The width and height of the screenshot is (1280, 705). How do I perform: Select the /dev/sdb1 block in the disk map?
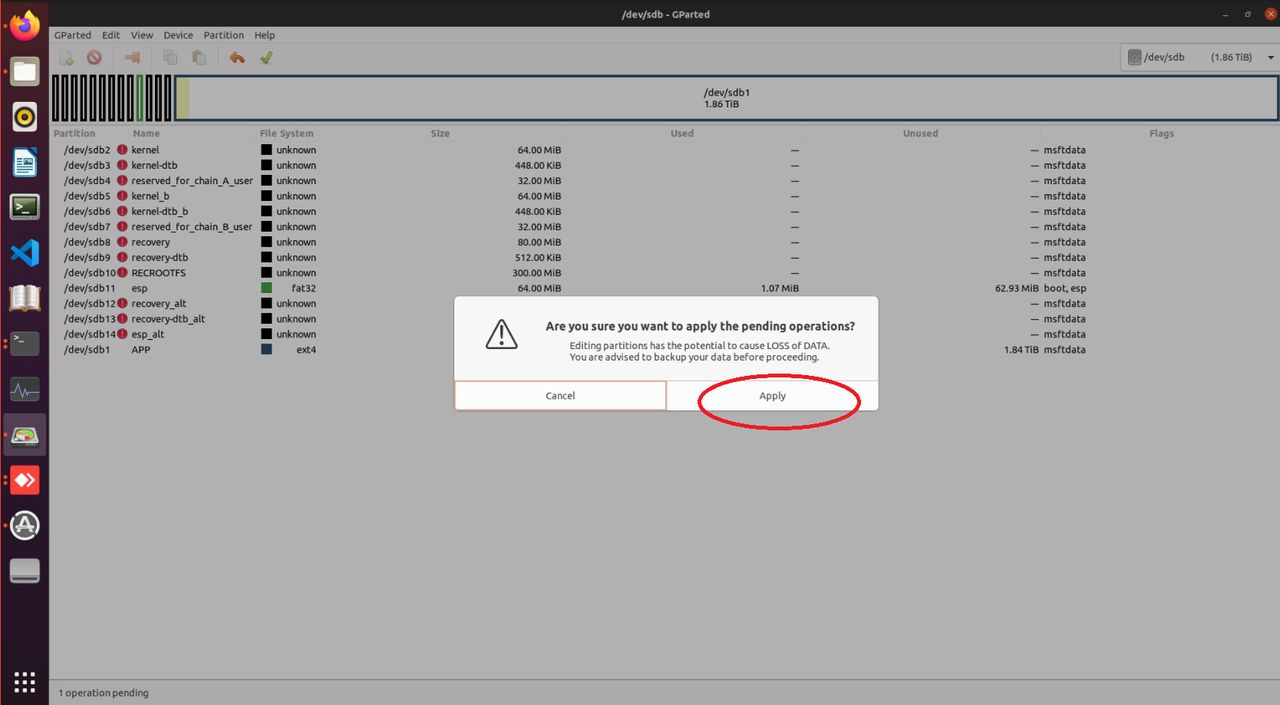[x=727, y=98]
